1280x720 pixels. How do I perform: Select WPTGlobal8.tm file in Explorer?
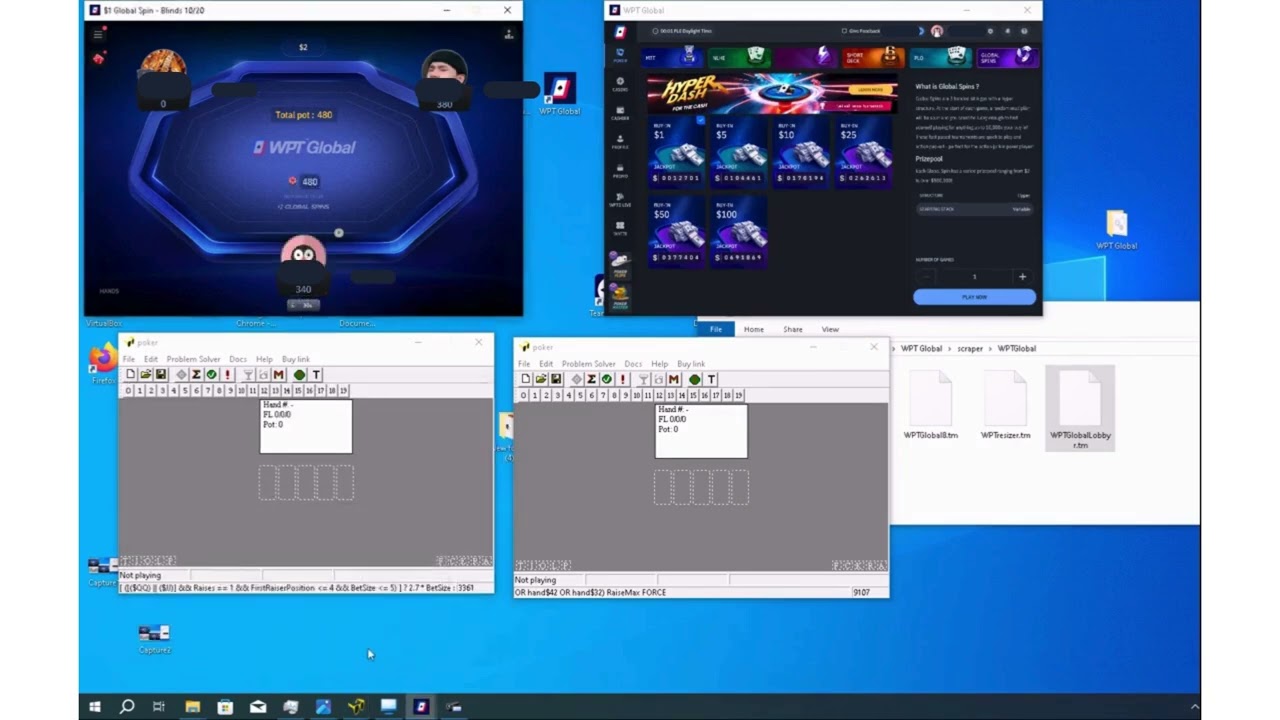coord(931,405)
